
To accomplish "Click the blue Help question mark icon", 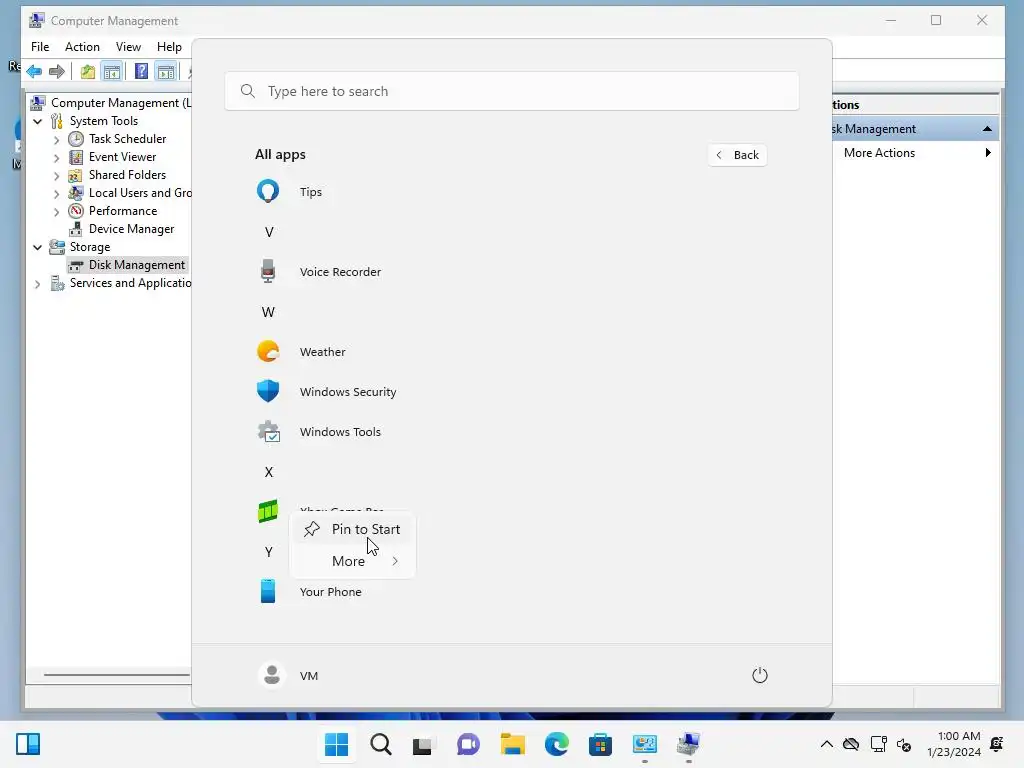I will click(x=141, y=71).
